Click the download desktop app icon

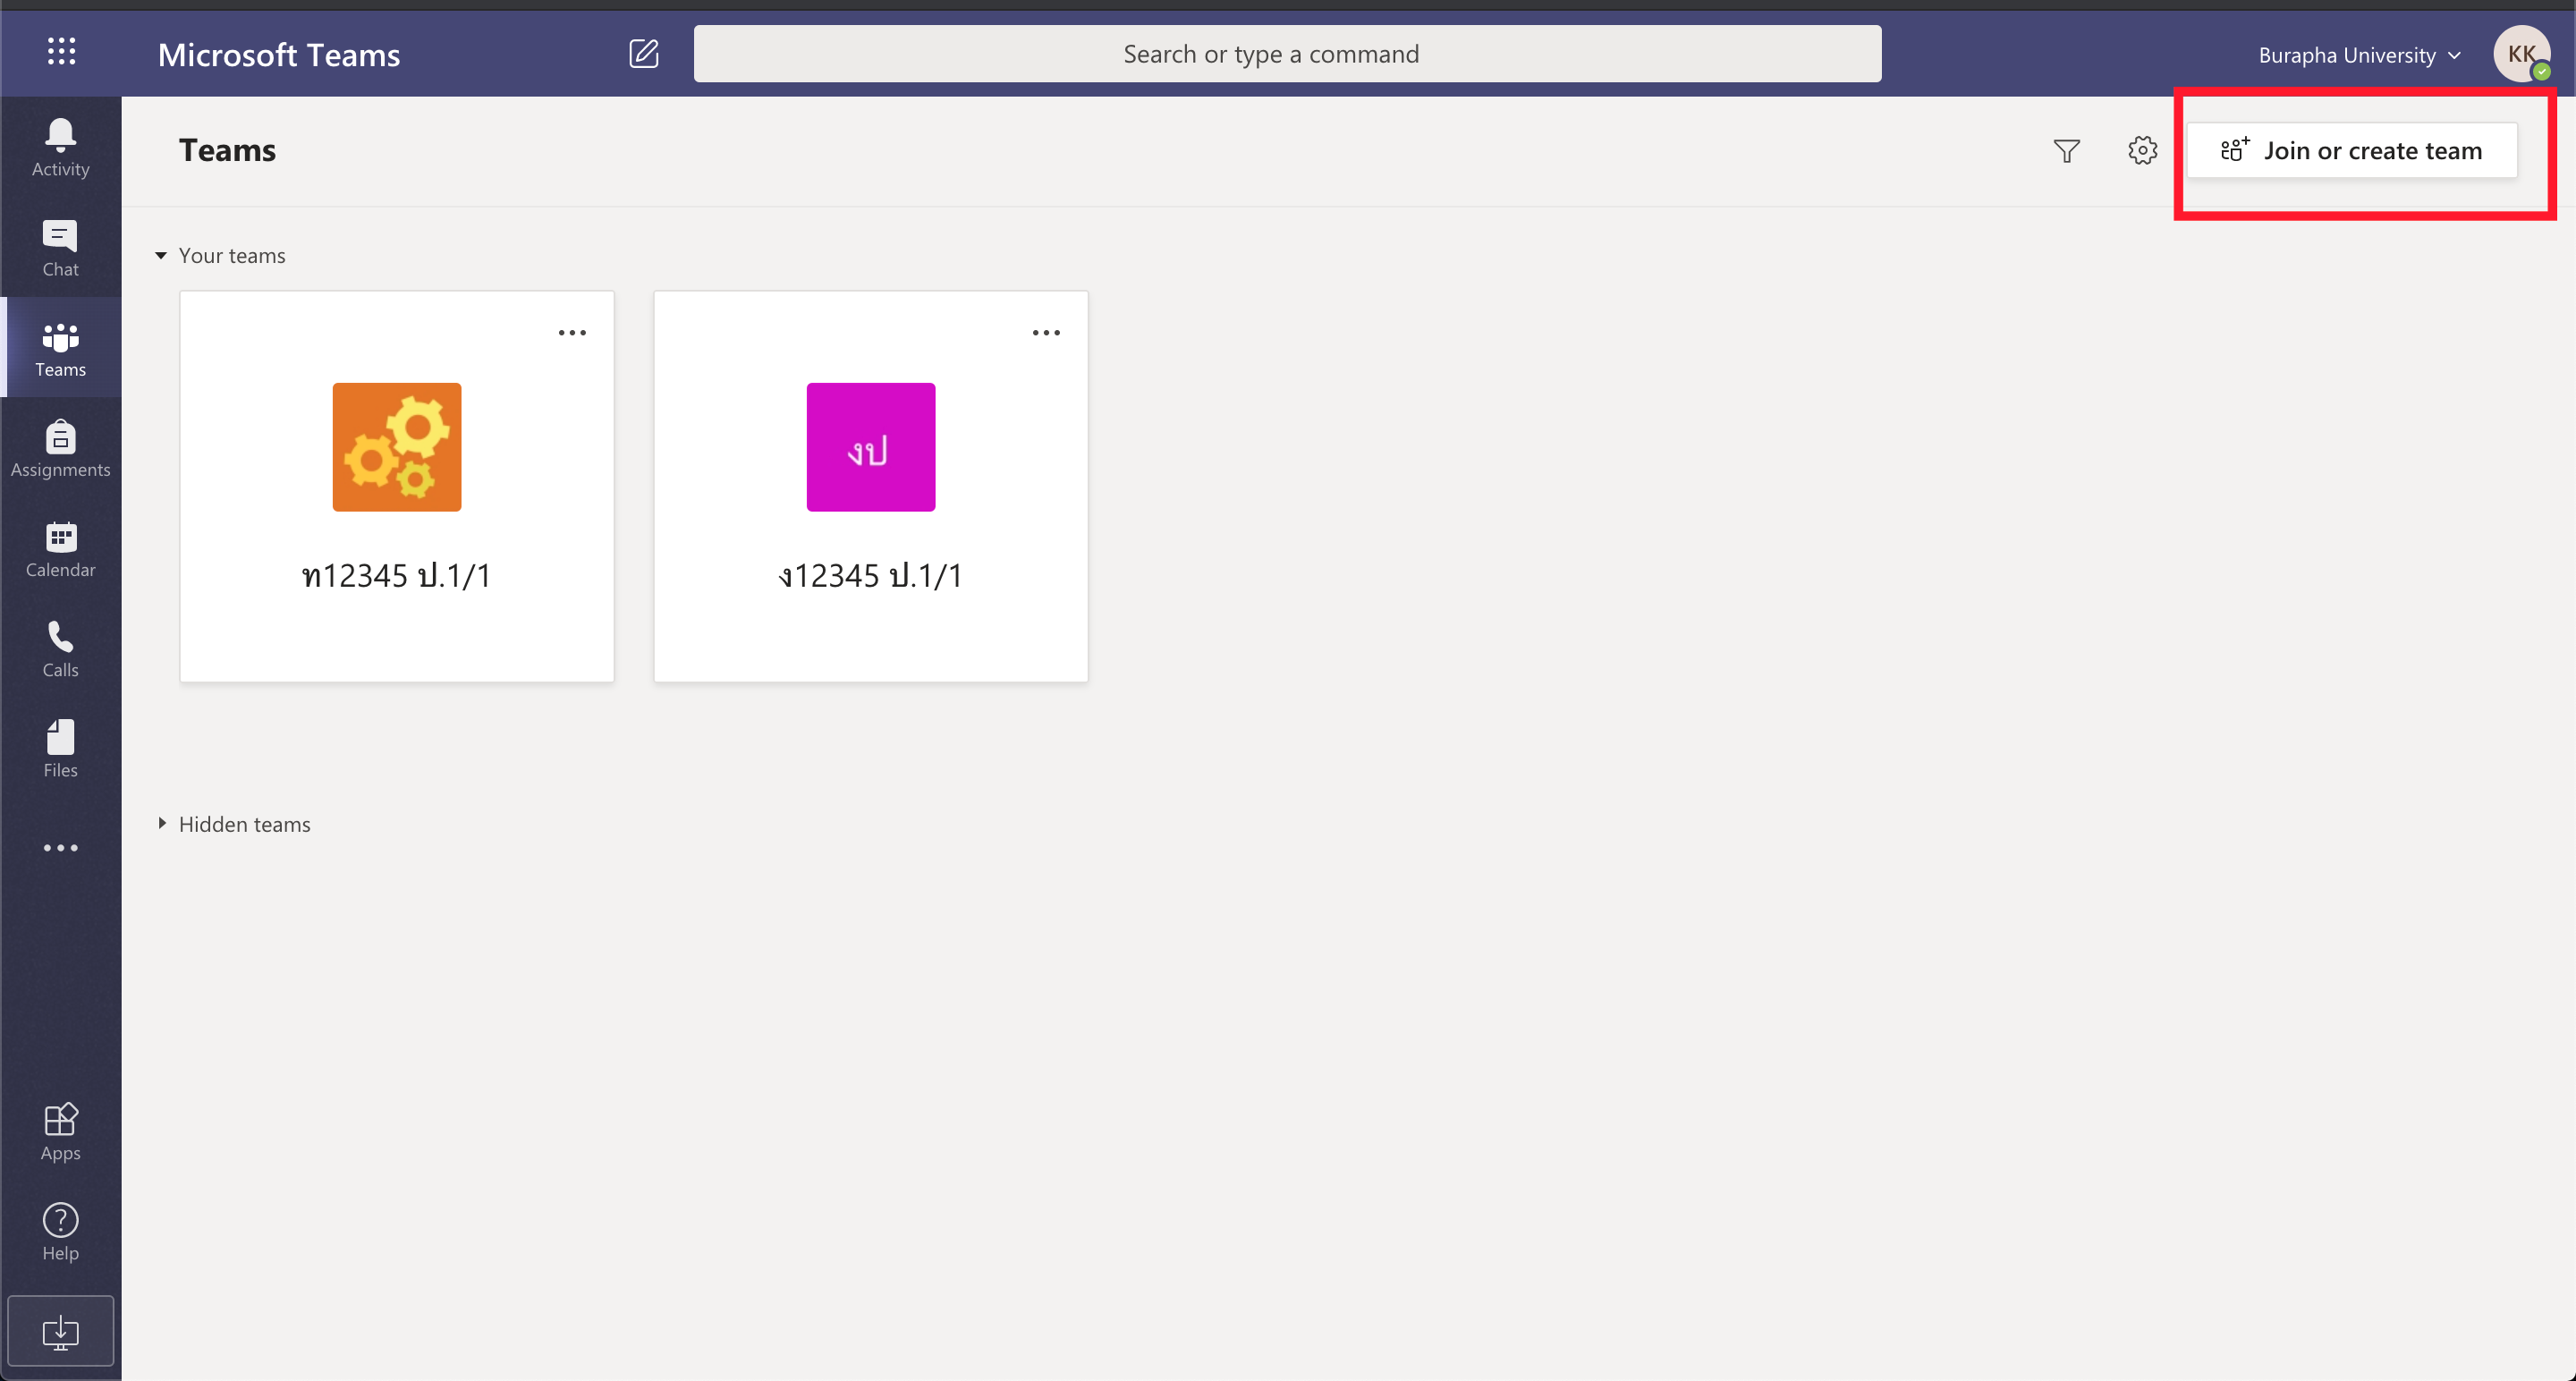(60, 1331)
